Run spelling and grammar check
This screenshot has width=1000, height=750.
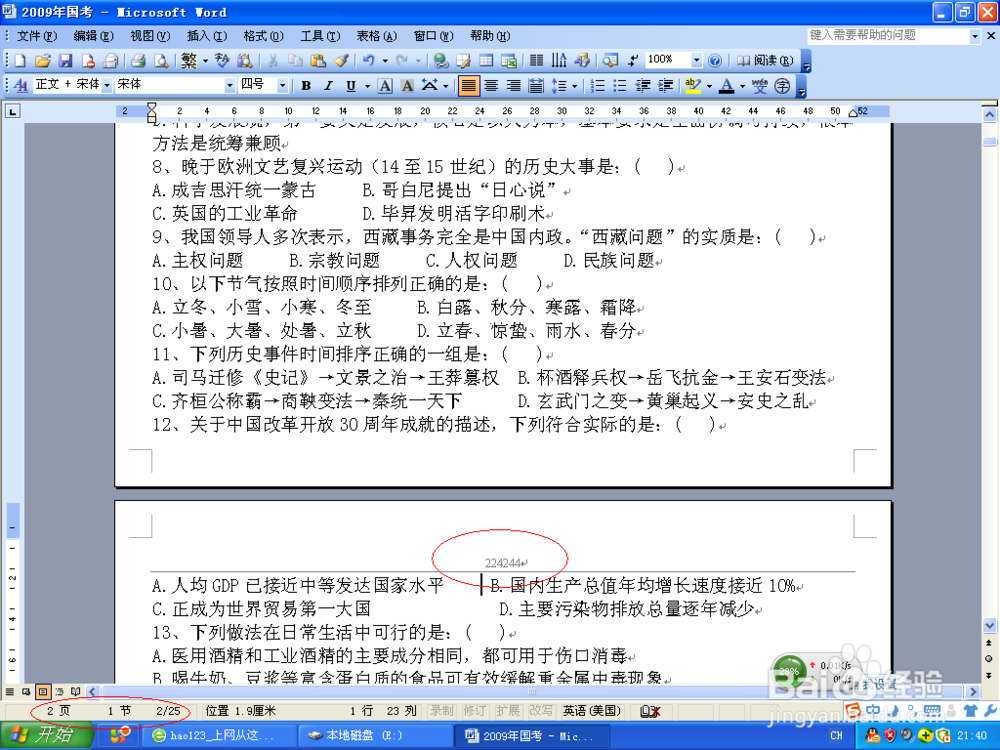(x=221, y=61)
